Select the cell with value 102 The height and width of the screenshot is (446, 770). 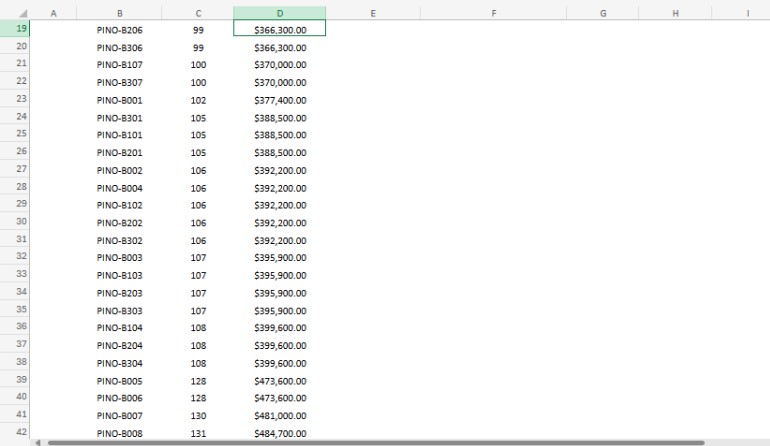coord(198,100)
